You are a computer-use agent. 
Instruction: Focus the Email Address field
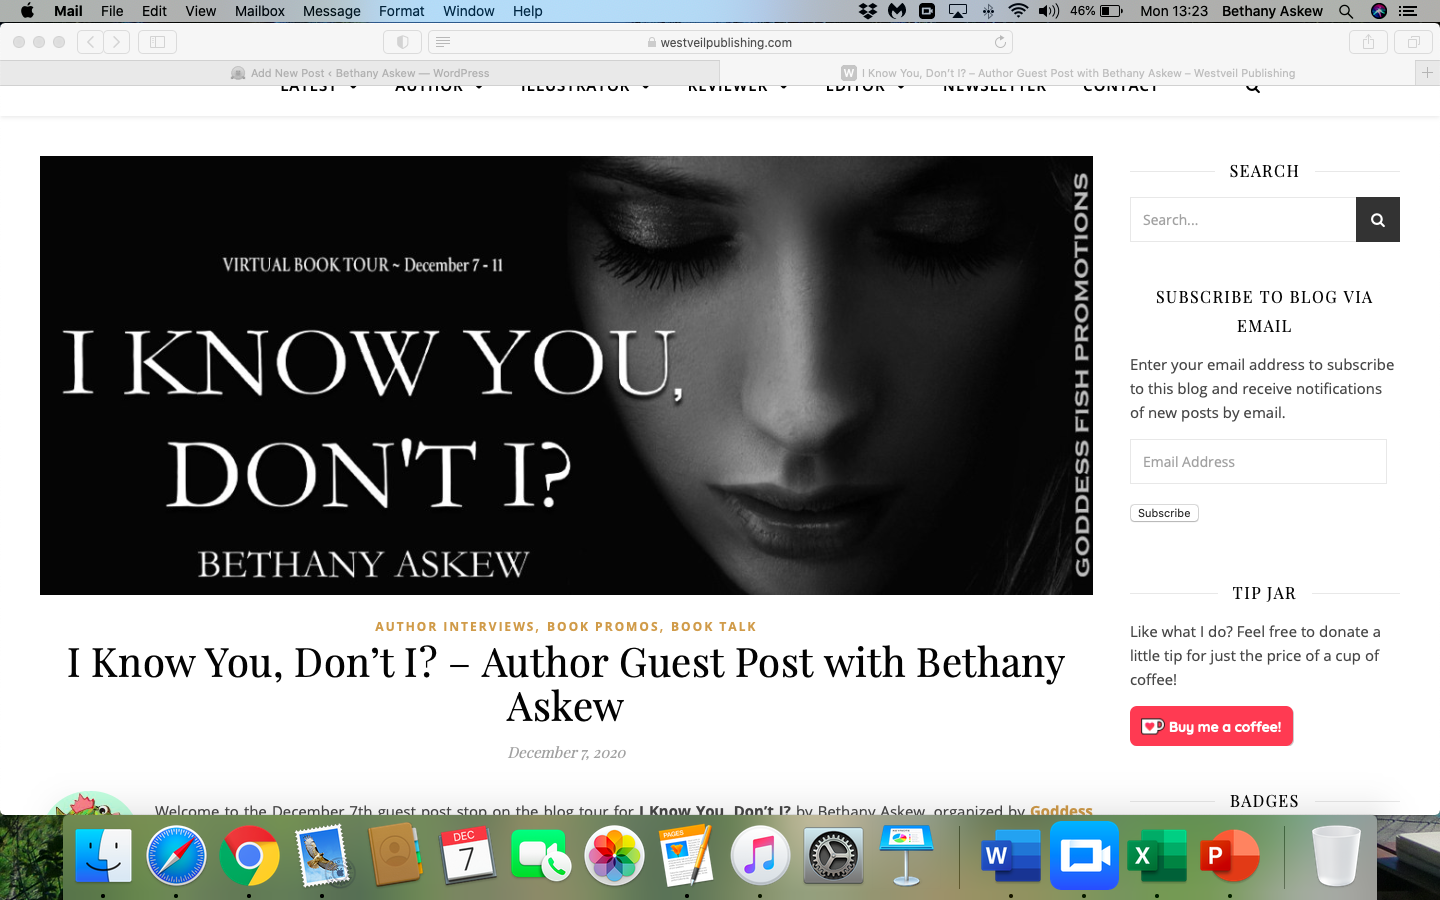[x=1258, y=462]
